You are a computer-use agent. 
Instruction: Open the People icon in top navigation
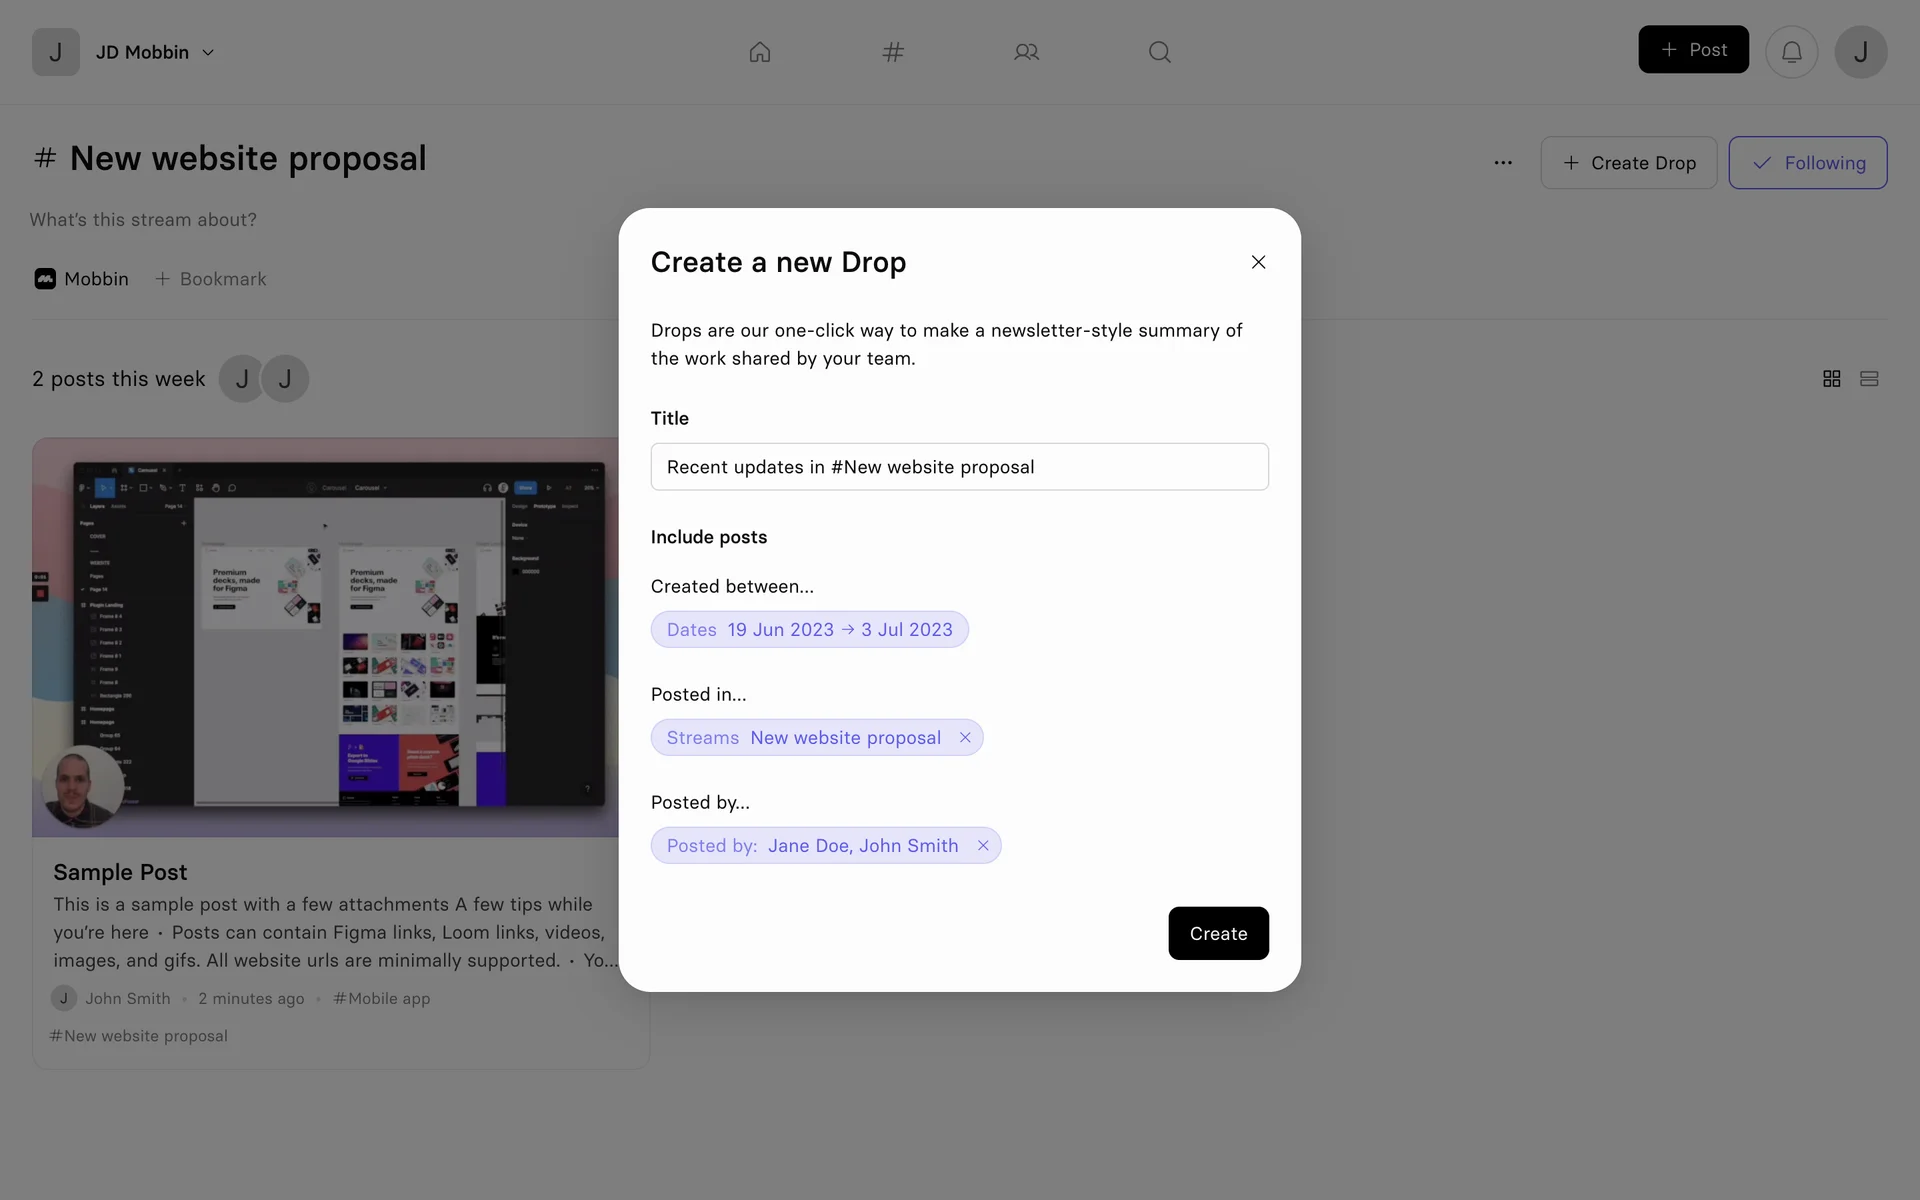(1026, 52)
